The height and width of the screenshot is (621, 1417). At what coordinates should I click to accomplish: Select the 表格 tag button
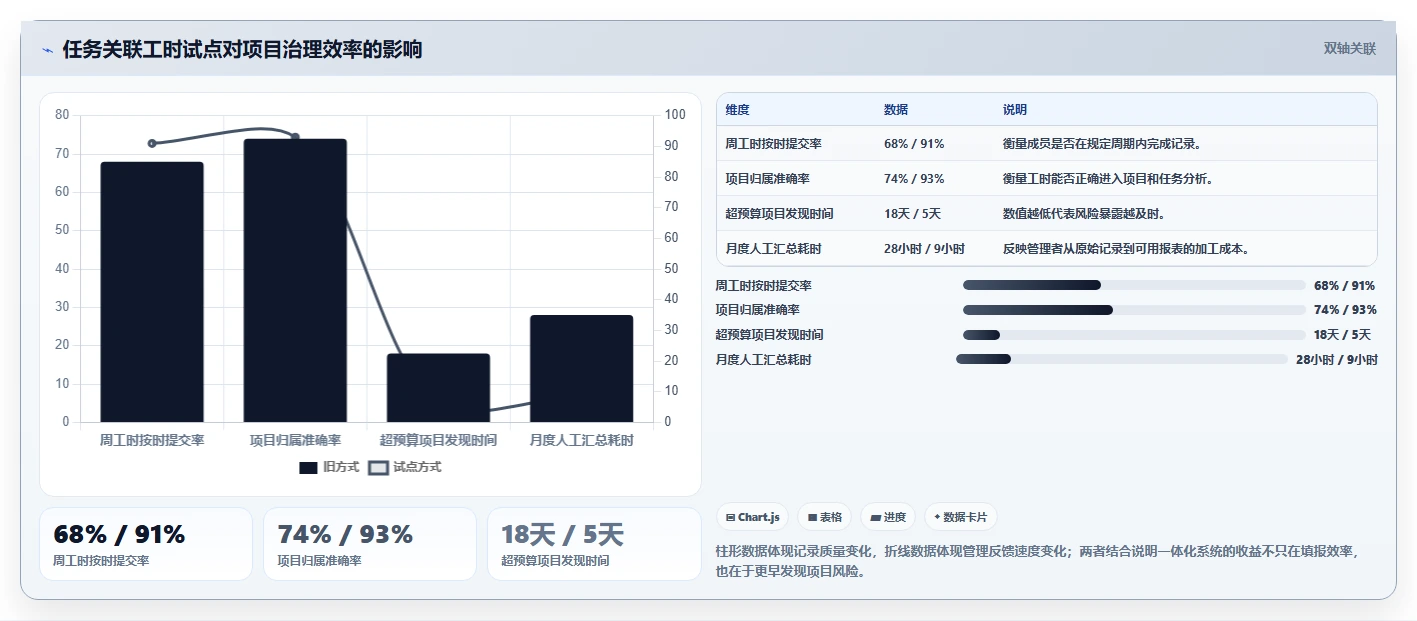pos(824,517)
